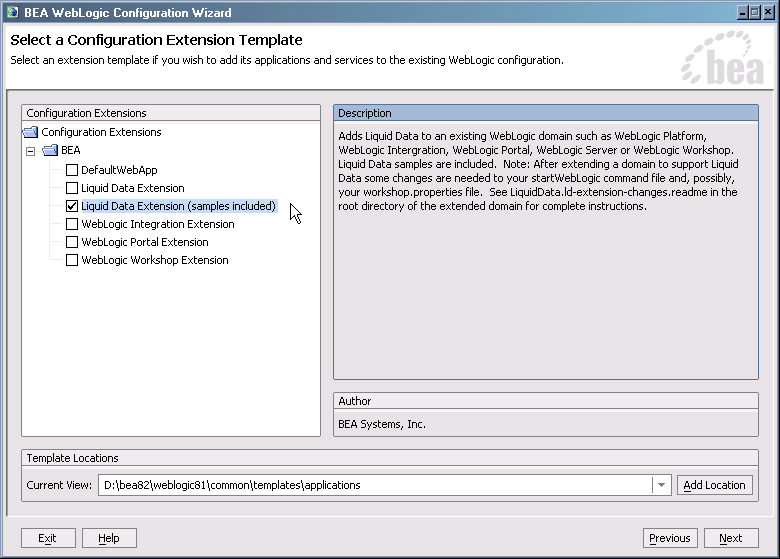The height and width of the screenshot is (559, 780).
Task: Click the Description panel text area
Action: coord(546,250)
